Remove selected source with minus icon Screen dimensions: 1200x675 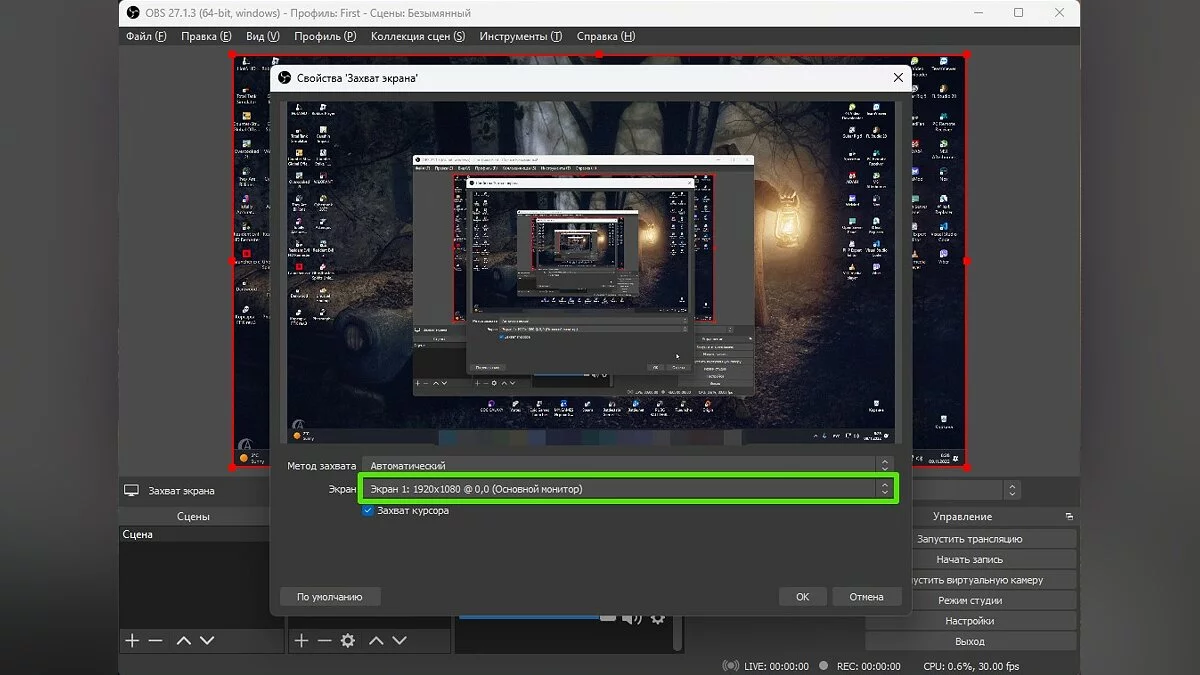click(324, 640)
